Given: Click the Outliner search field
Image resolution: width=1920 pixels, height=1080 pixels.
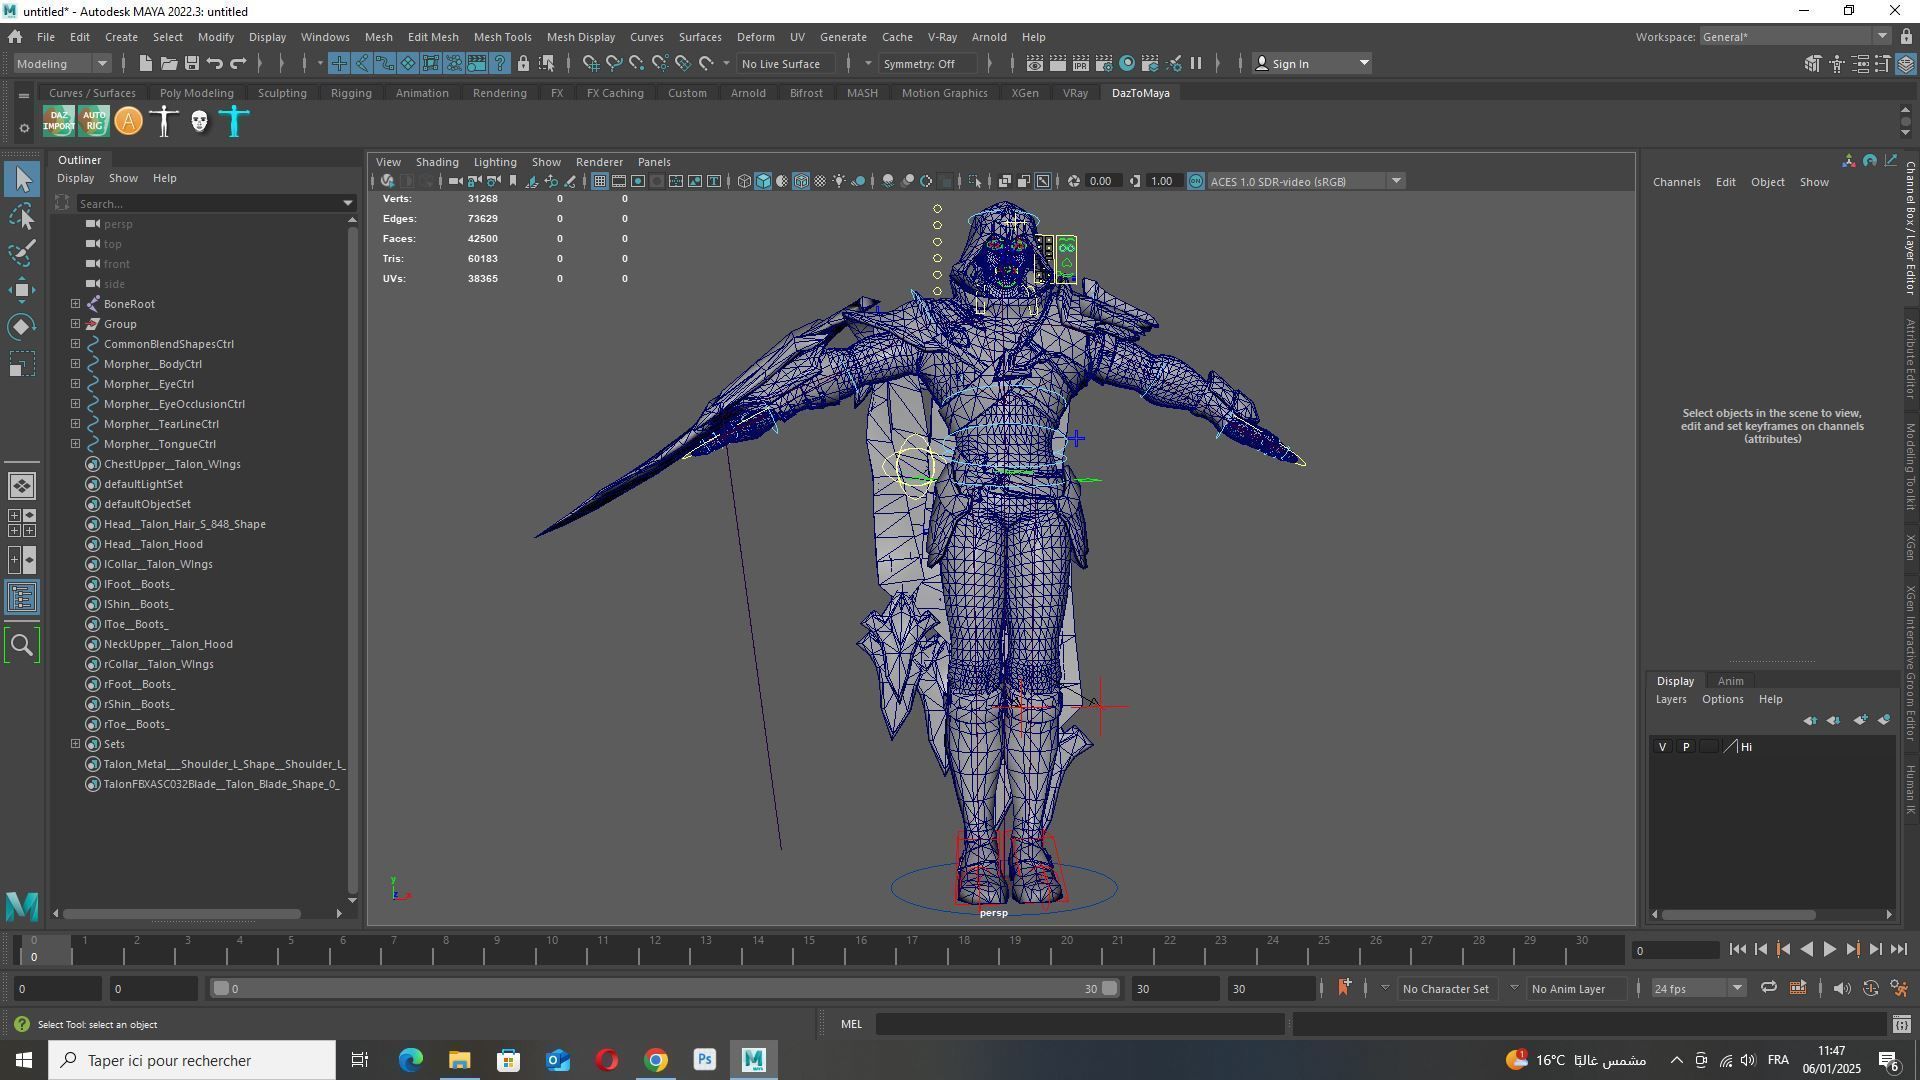Looking at the screenshot, I should click(208, 203).
